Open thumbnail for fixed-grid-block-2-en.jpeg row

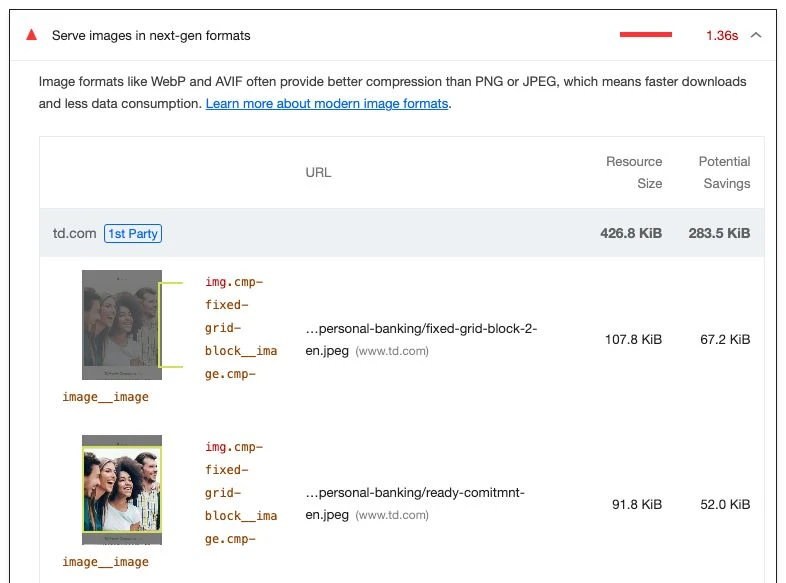[x=122, y=325]
